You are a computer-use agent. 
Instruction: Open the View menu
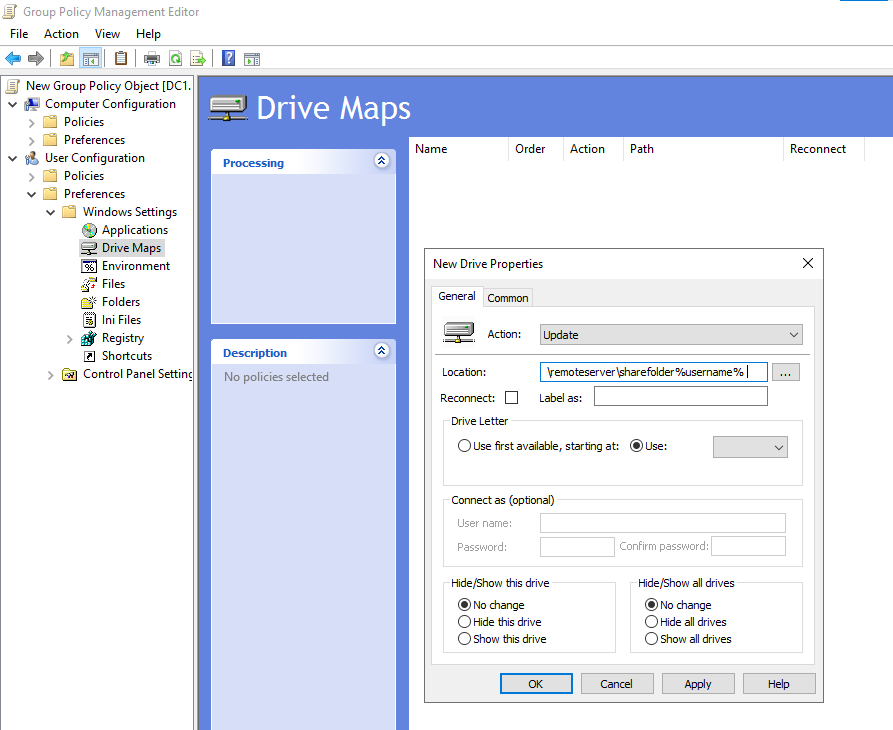(x=107, y=34)
